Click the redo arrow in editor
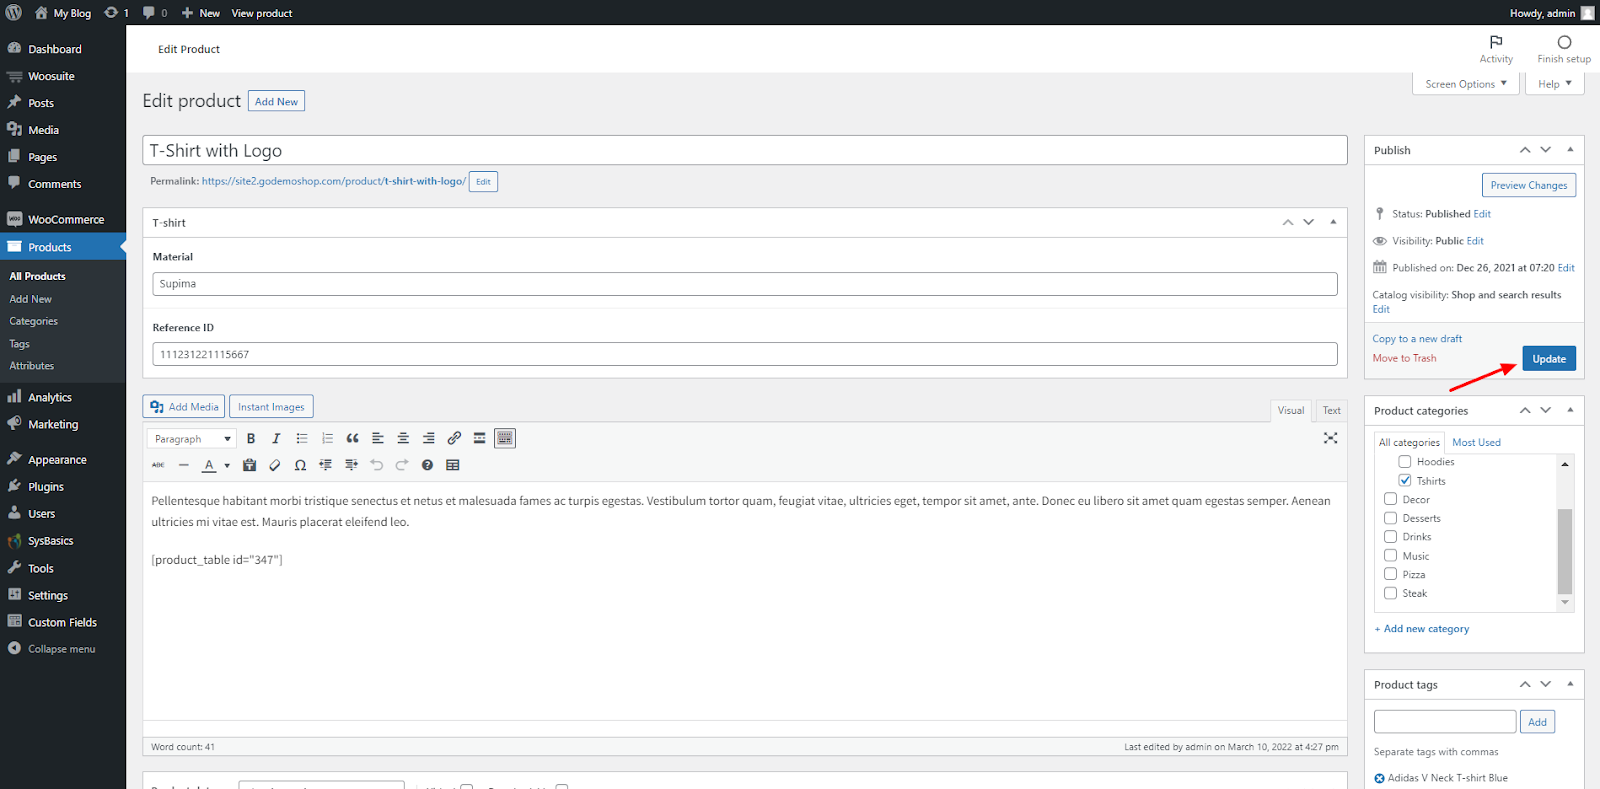The width and height of the screenshot is (1600, 789). coord(402,465)
